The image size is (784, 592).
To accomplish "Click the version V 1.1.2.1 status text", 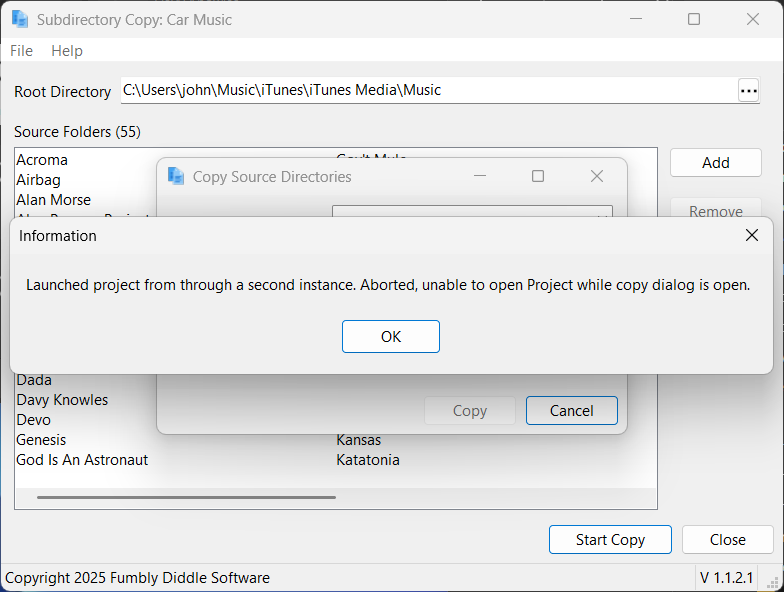I will click(x=726, y=578).
